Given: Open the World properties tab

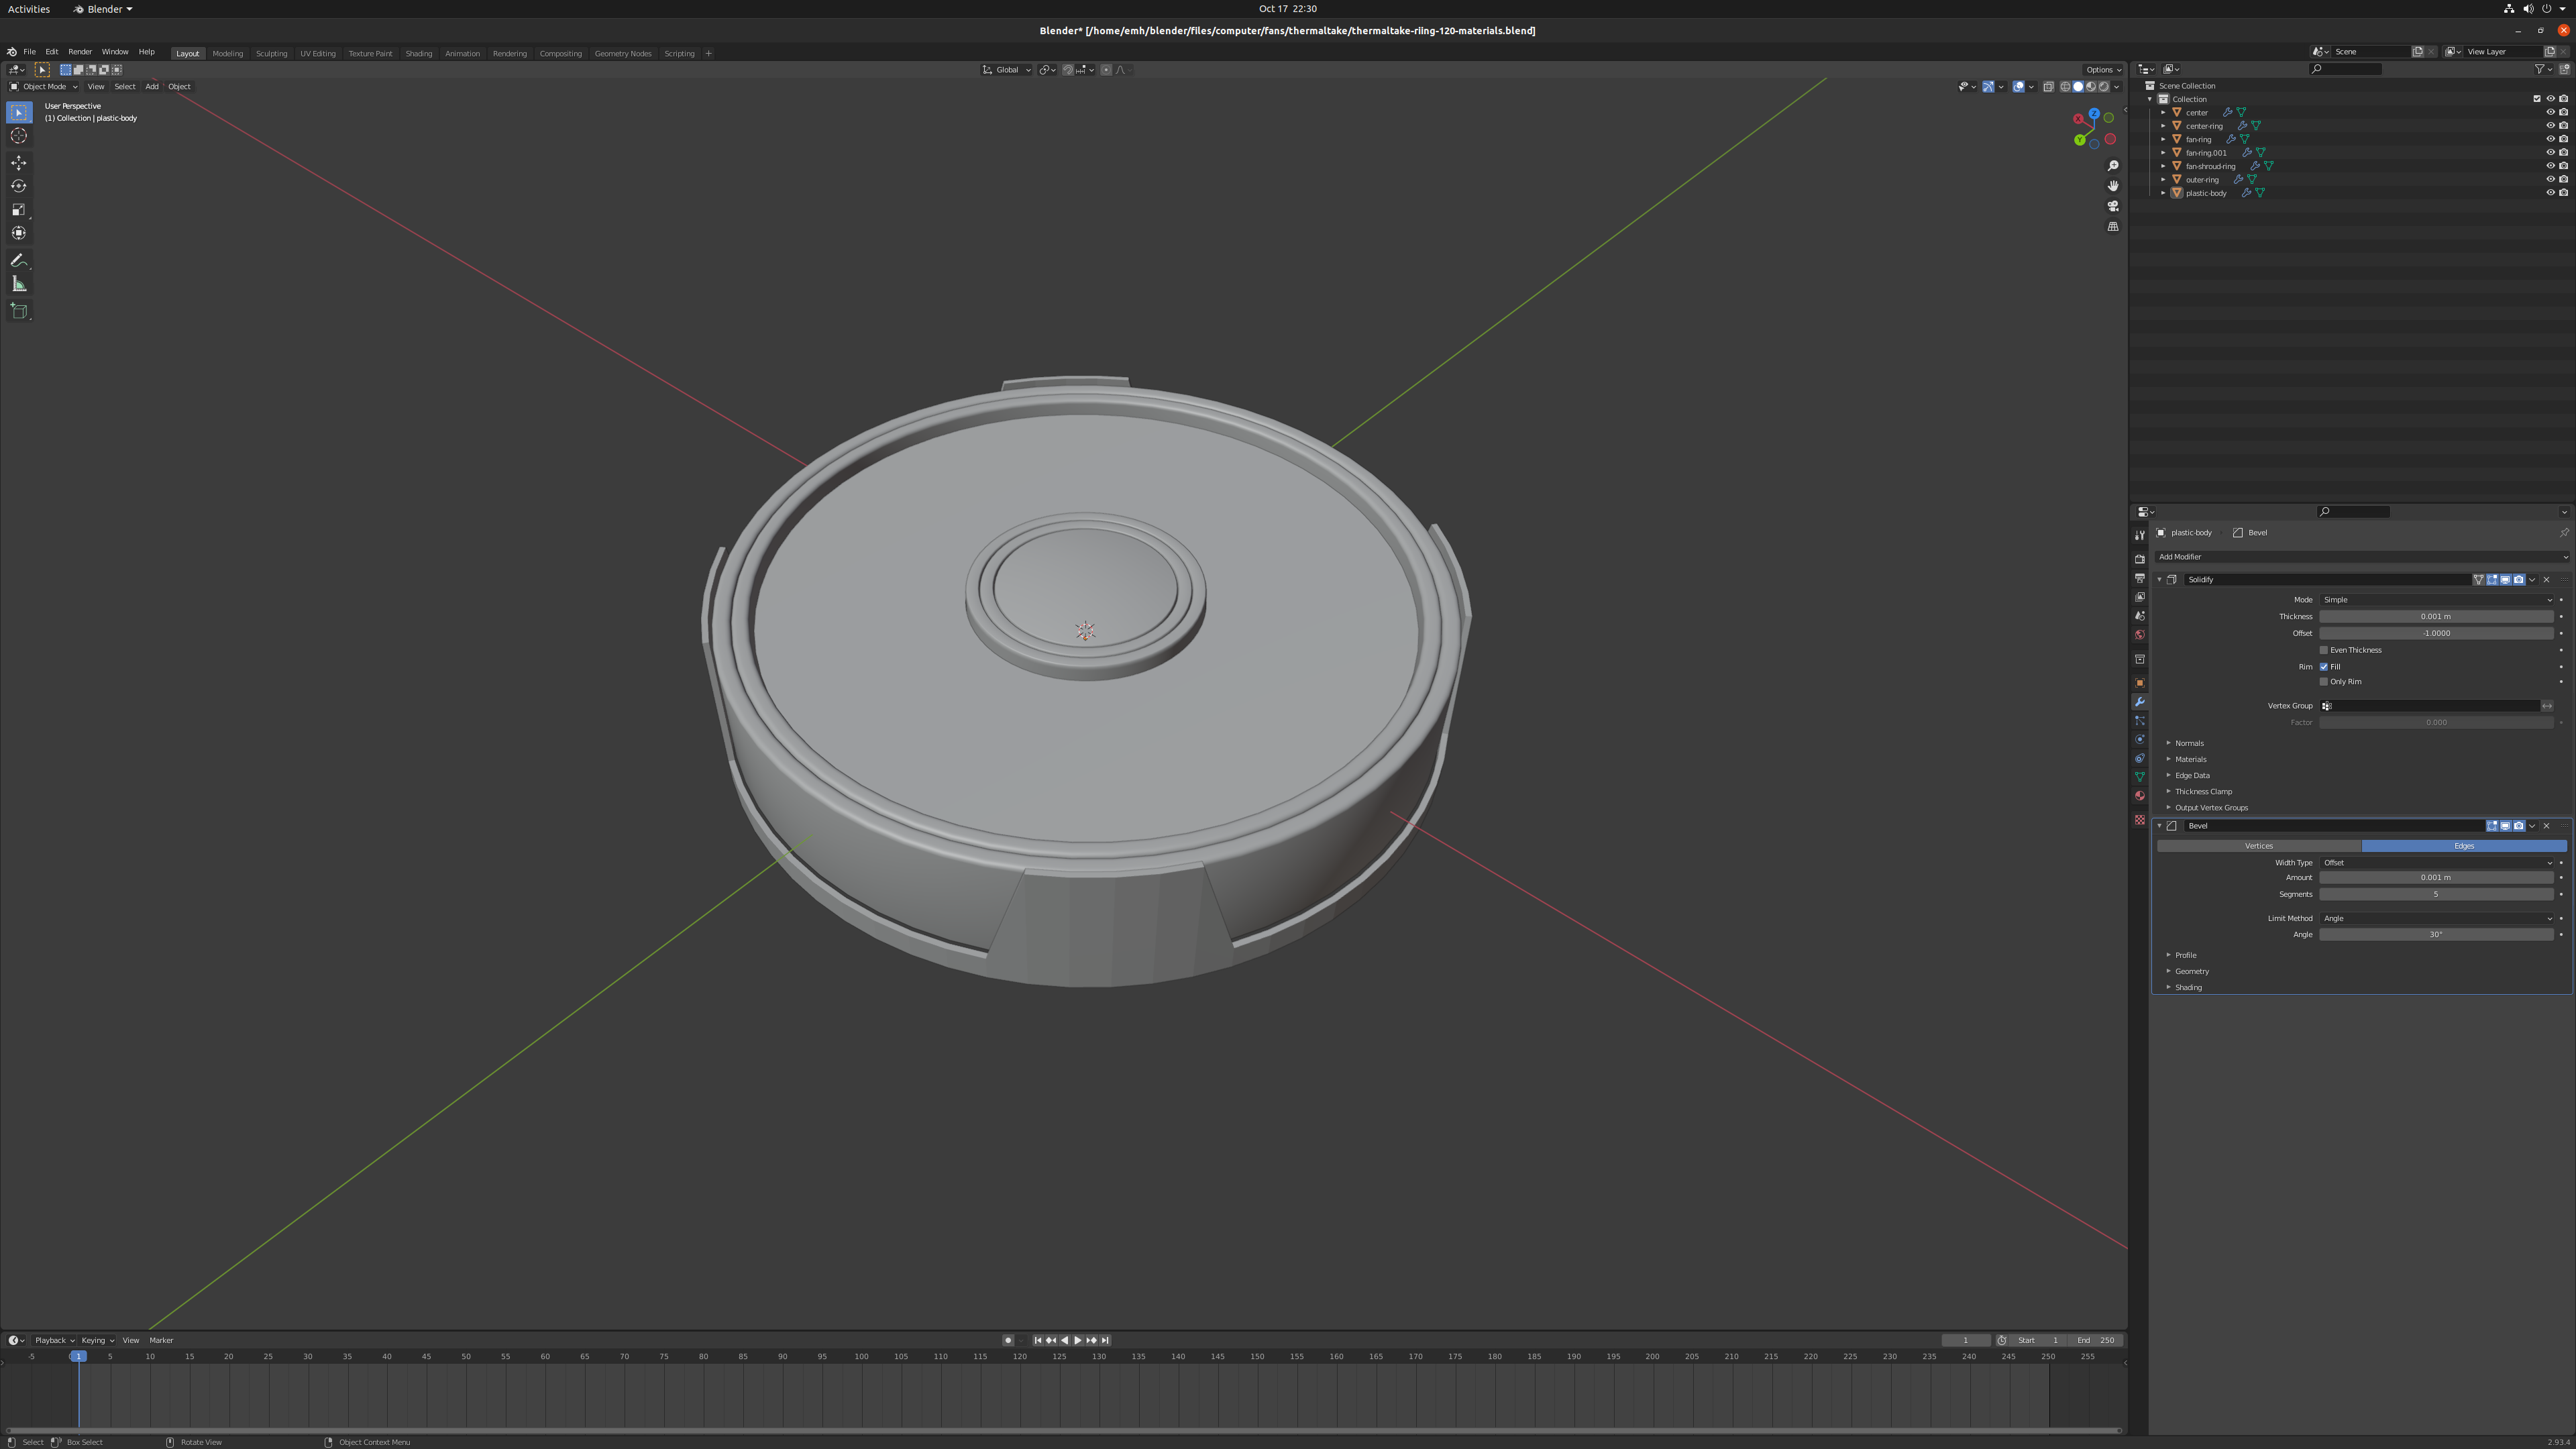Looking at the screenshot, I should (x=2140, y=635).
